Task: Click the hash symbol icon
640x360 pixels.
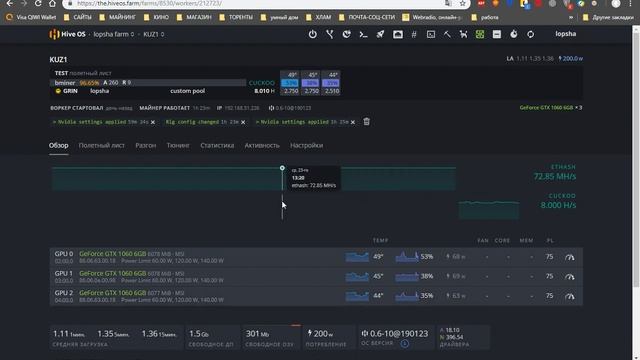Action: click(x=414, y=34)
